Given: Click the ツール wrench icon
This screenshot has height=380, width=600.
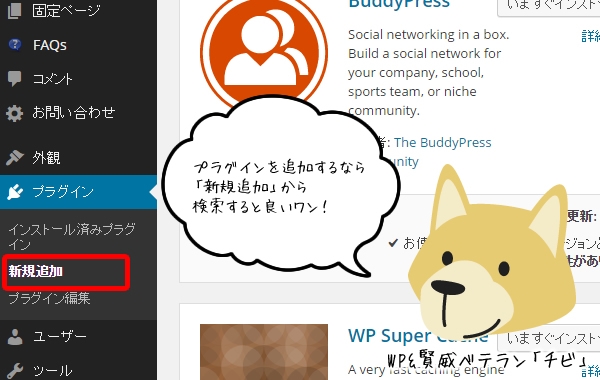Looking at the screenshot, I should tap(15, 370).
